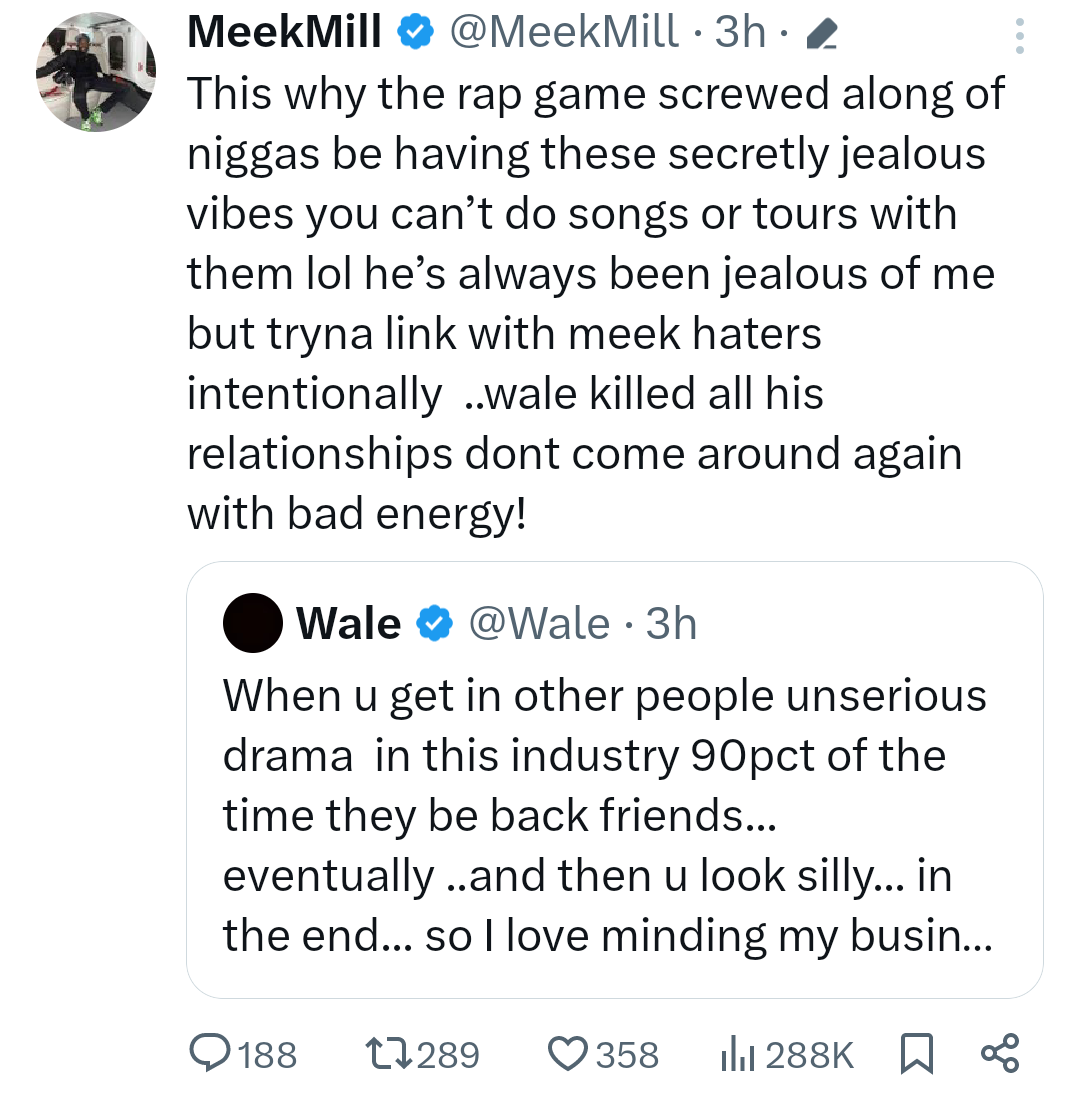Like the tweet using the heart icon
Screen dimensions: 1080x1104
point(569,1055)
